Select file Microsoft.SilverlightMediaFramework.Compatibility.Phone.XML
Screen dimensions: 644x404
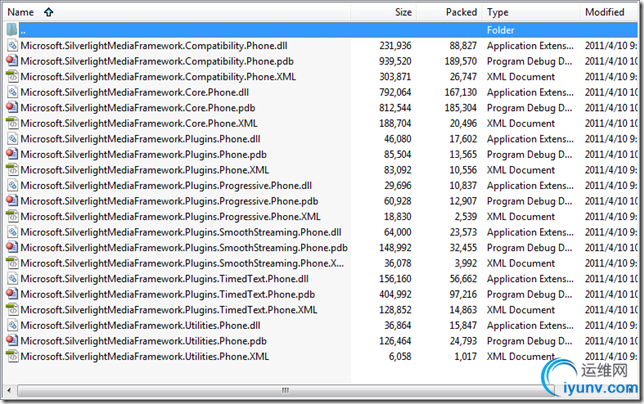158,77
